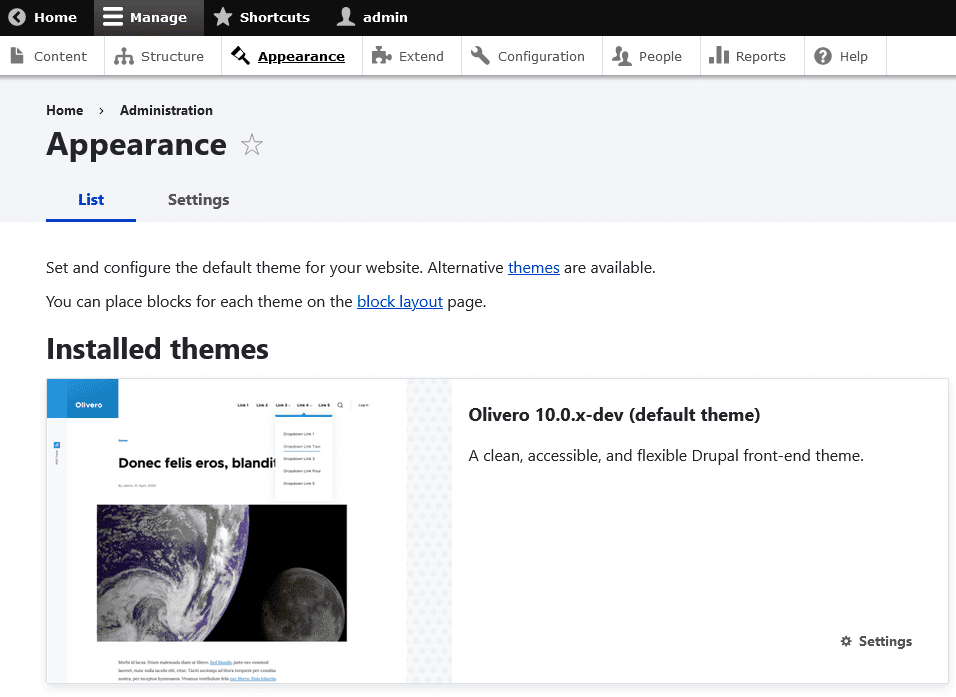Screen dimensions: 956x697
Task: Click 'Olivero 10.0.x-dev (default theme)' heading
Action: point(614,415)
